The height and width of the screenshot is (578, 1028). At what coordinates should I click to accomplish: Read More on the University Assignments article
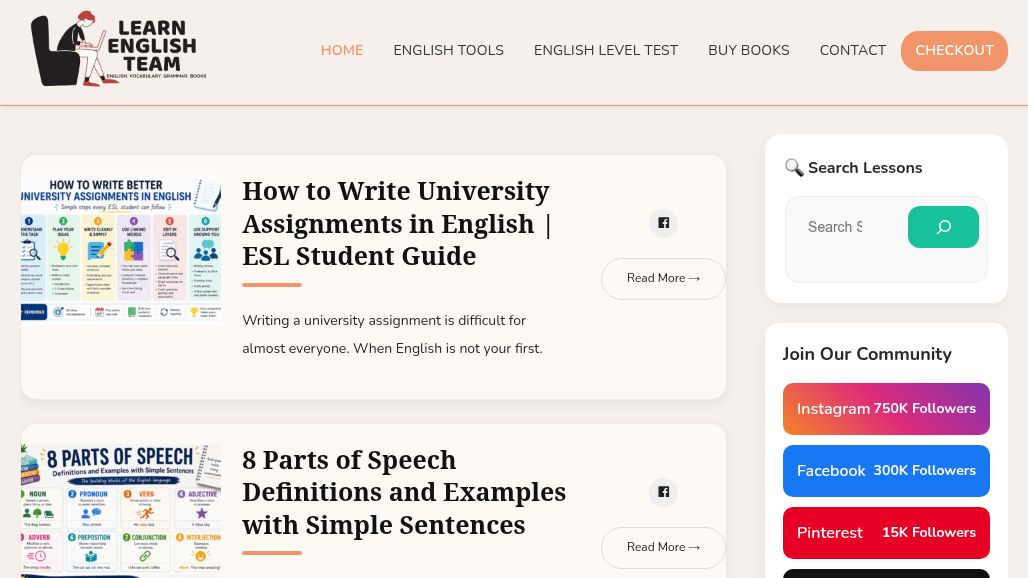(x=663, y=279)
